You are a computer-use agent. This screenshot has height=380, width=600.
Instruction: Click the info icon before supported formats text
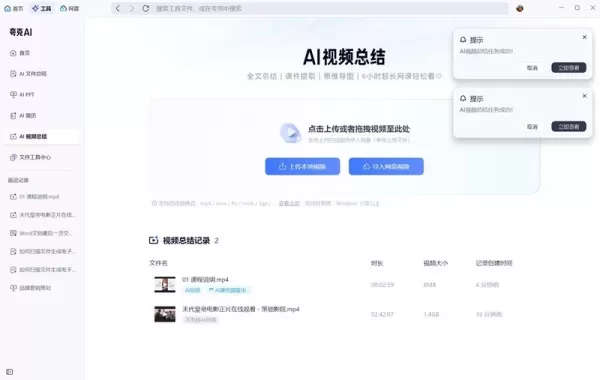154,203
